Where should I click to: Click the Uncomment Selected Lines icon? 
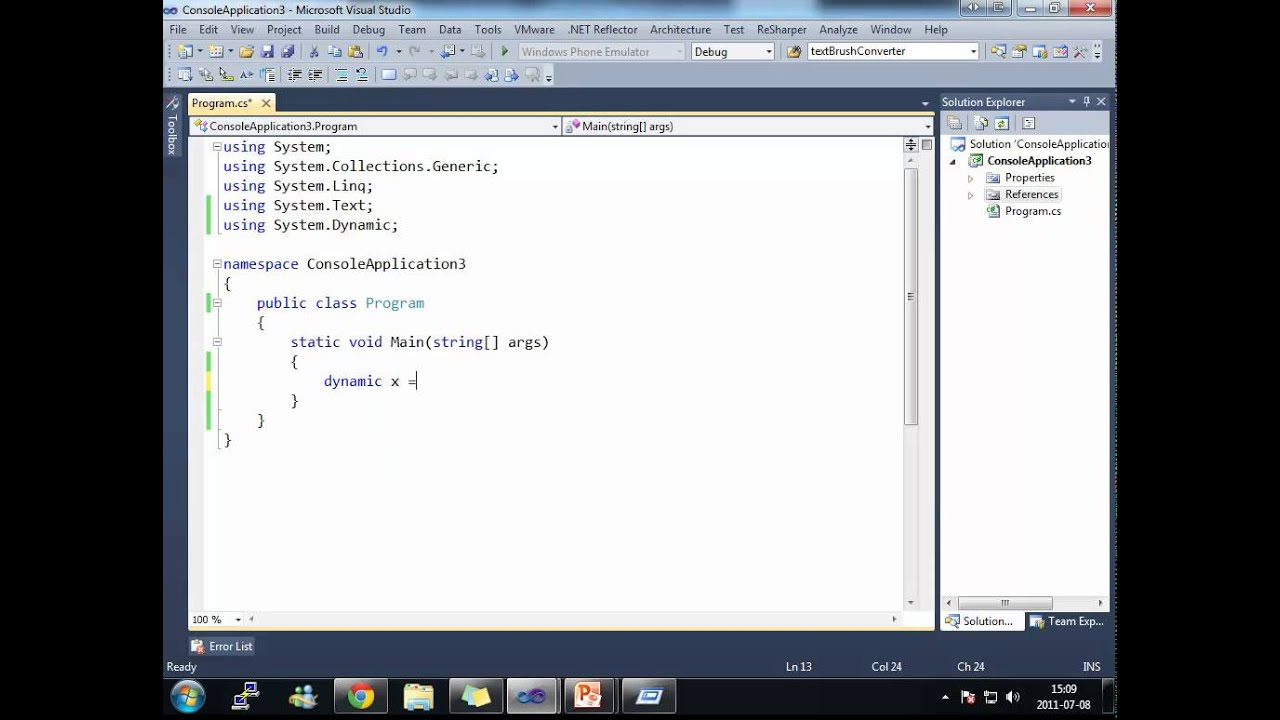click(x=361, y=74)
